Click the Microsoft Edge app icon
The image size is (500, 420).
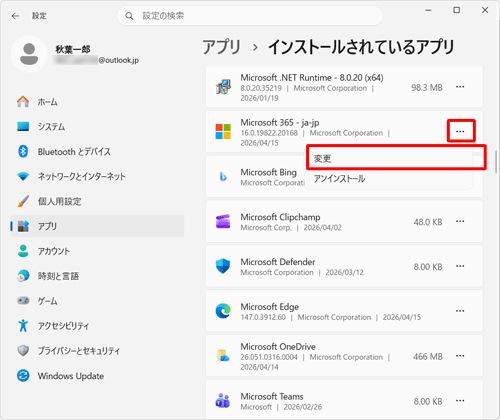[223, 311]
